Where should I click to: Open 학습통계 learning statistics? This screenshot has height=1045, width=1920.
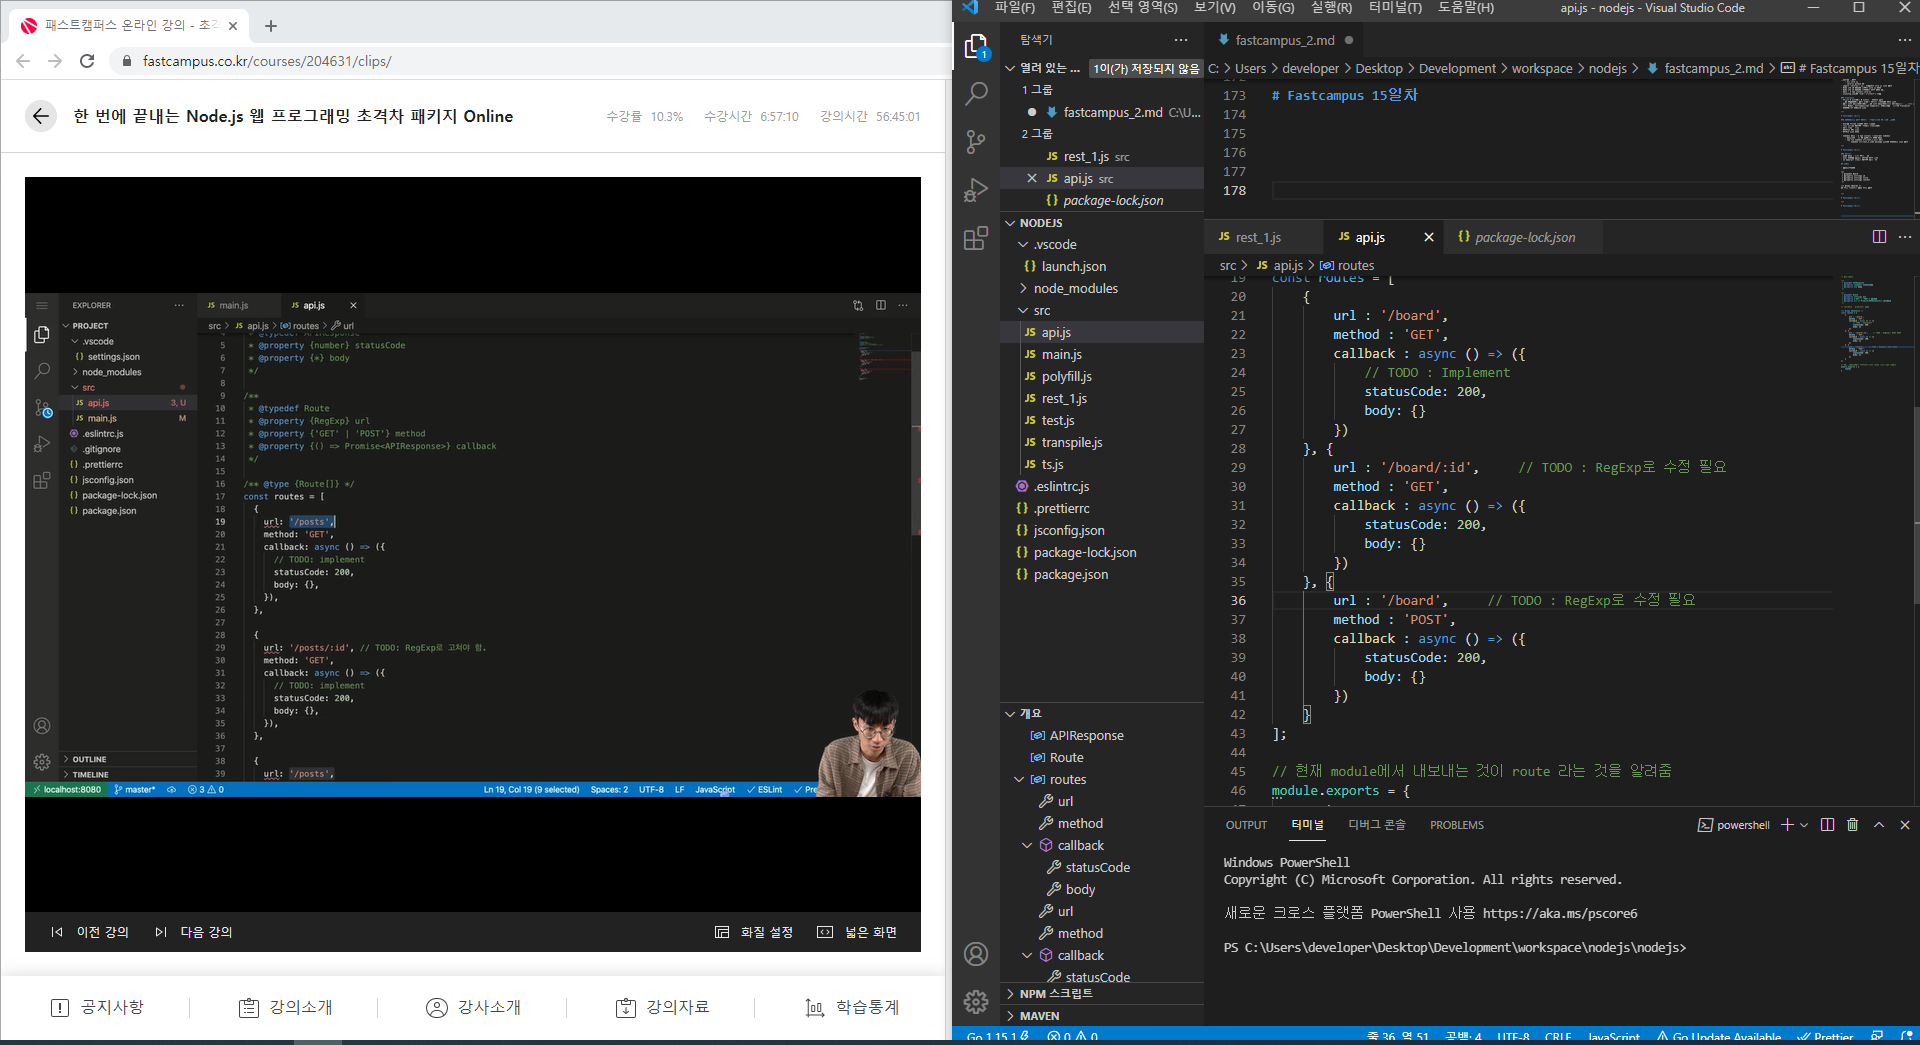(x=851, y=1007)
